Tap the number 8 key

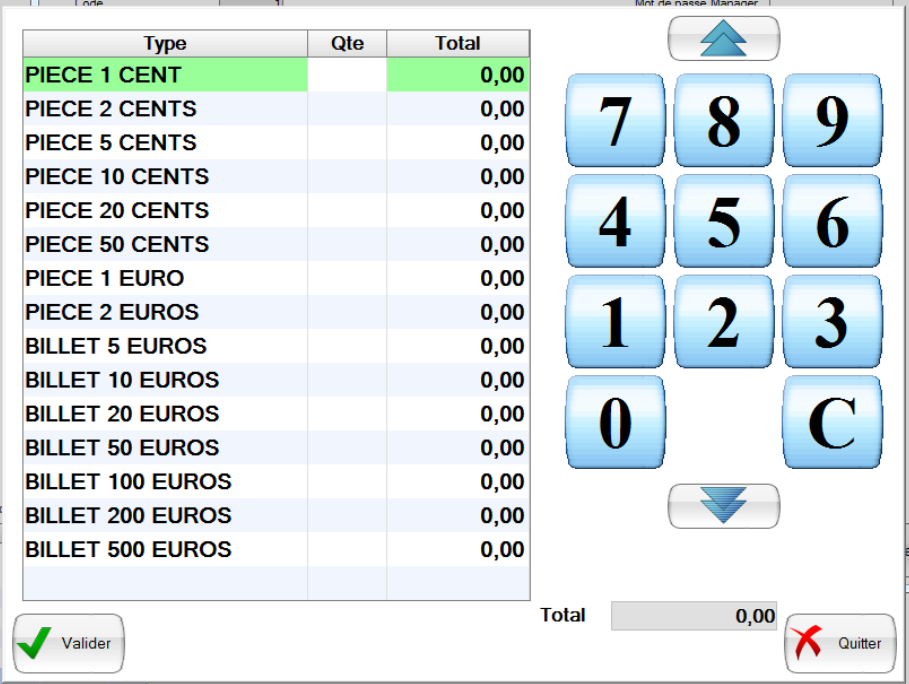723,120
